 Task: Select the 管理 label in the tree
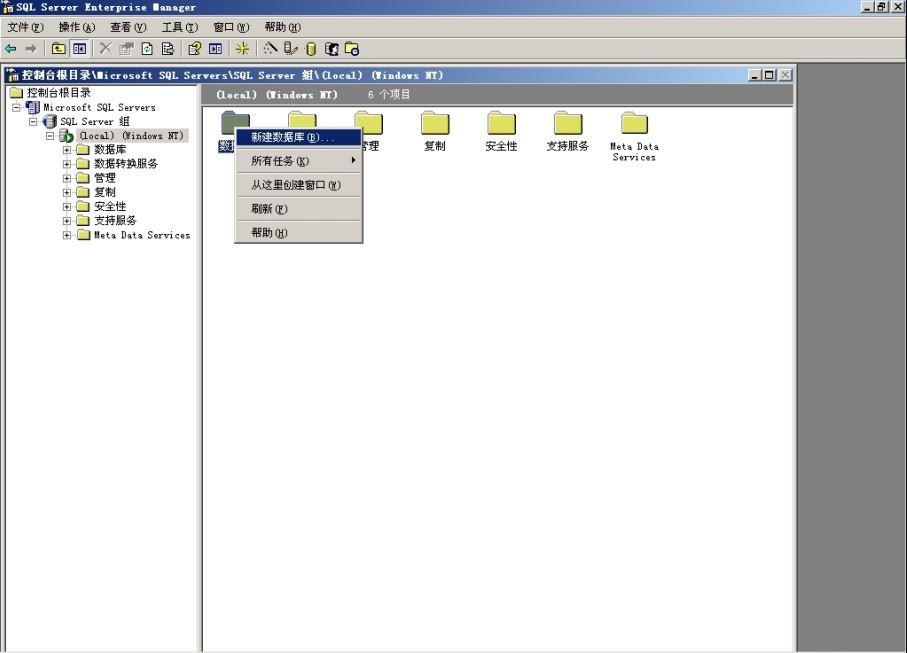coord(105,178)
